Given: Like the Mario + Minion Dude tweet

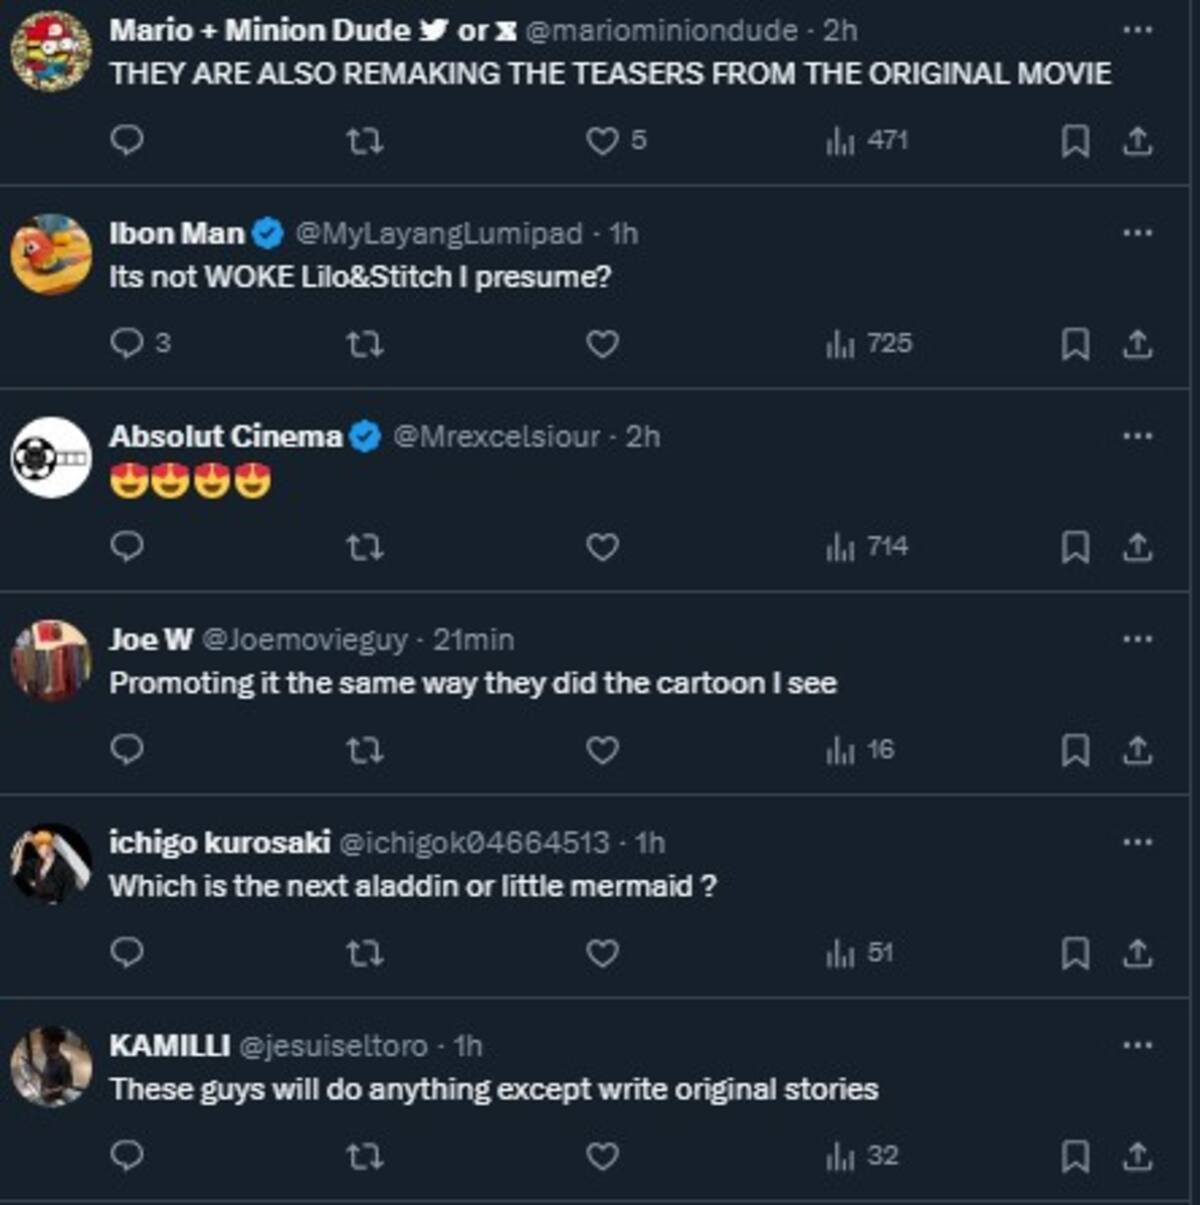Looking at the screenshot, I should (x=602, y=141).
